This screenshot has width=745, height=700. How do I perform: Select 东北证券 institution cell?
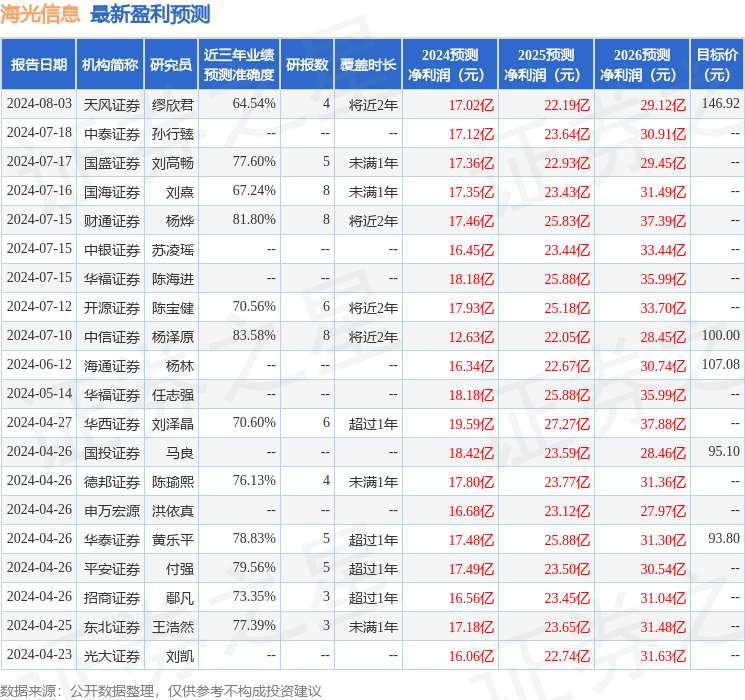112,627
